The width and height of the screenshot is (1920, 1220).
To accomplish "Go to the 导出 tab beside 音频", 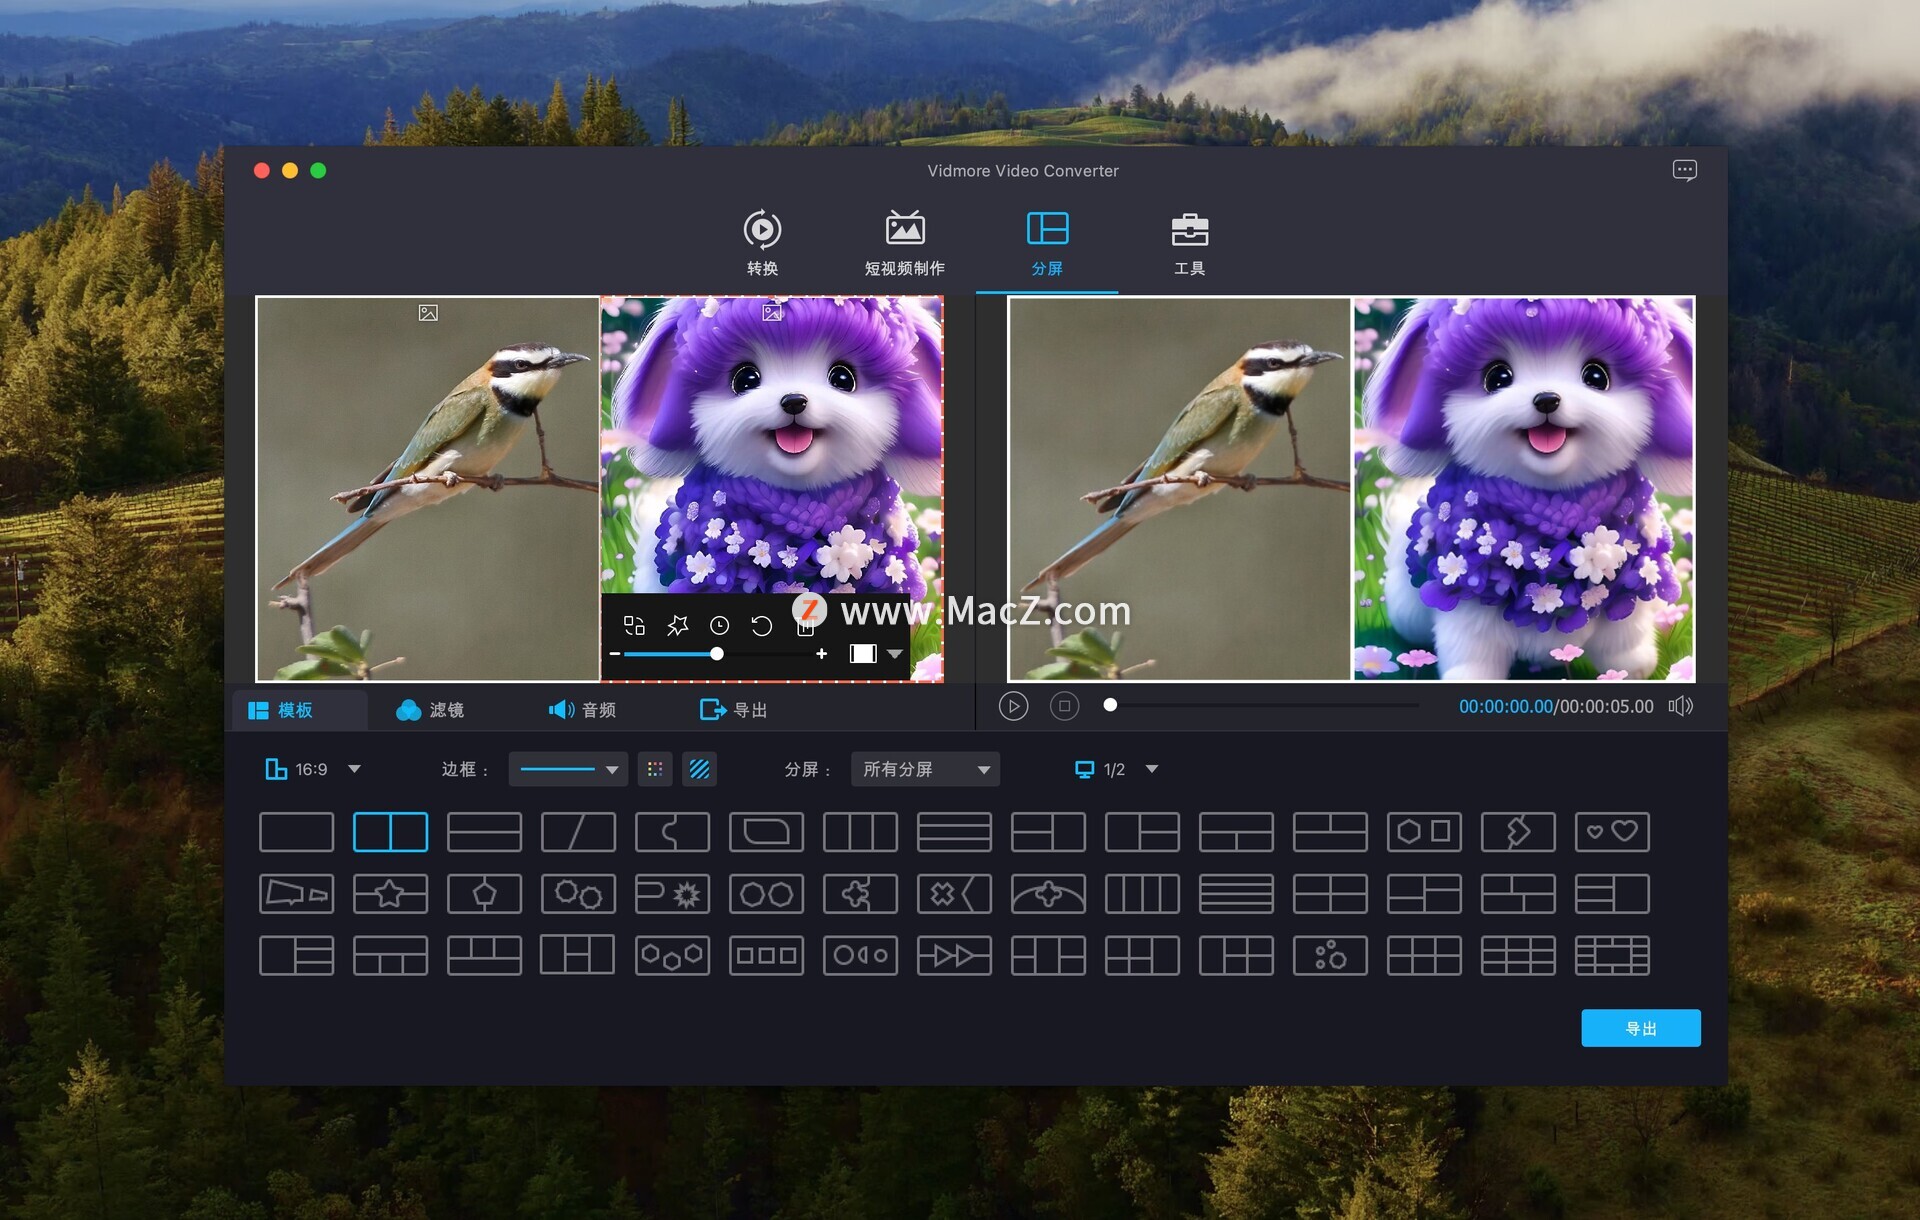I will point(734,710).
